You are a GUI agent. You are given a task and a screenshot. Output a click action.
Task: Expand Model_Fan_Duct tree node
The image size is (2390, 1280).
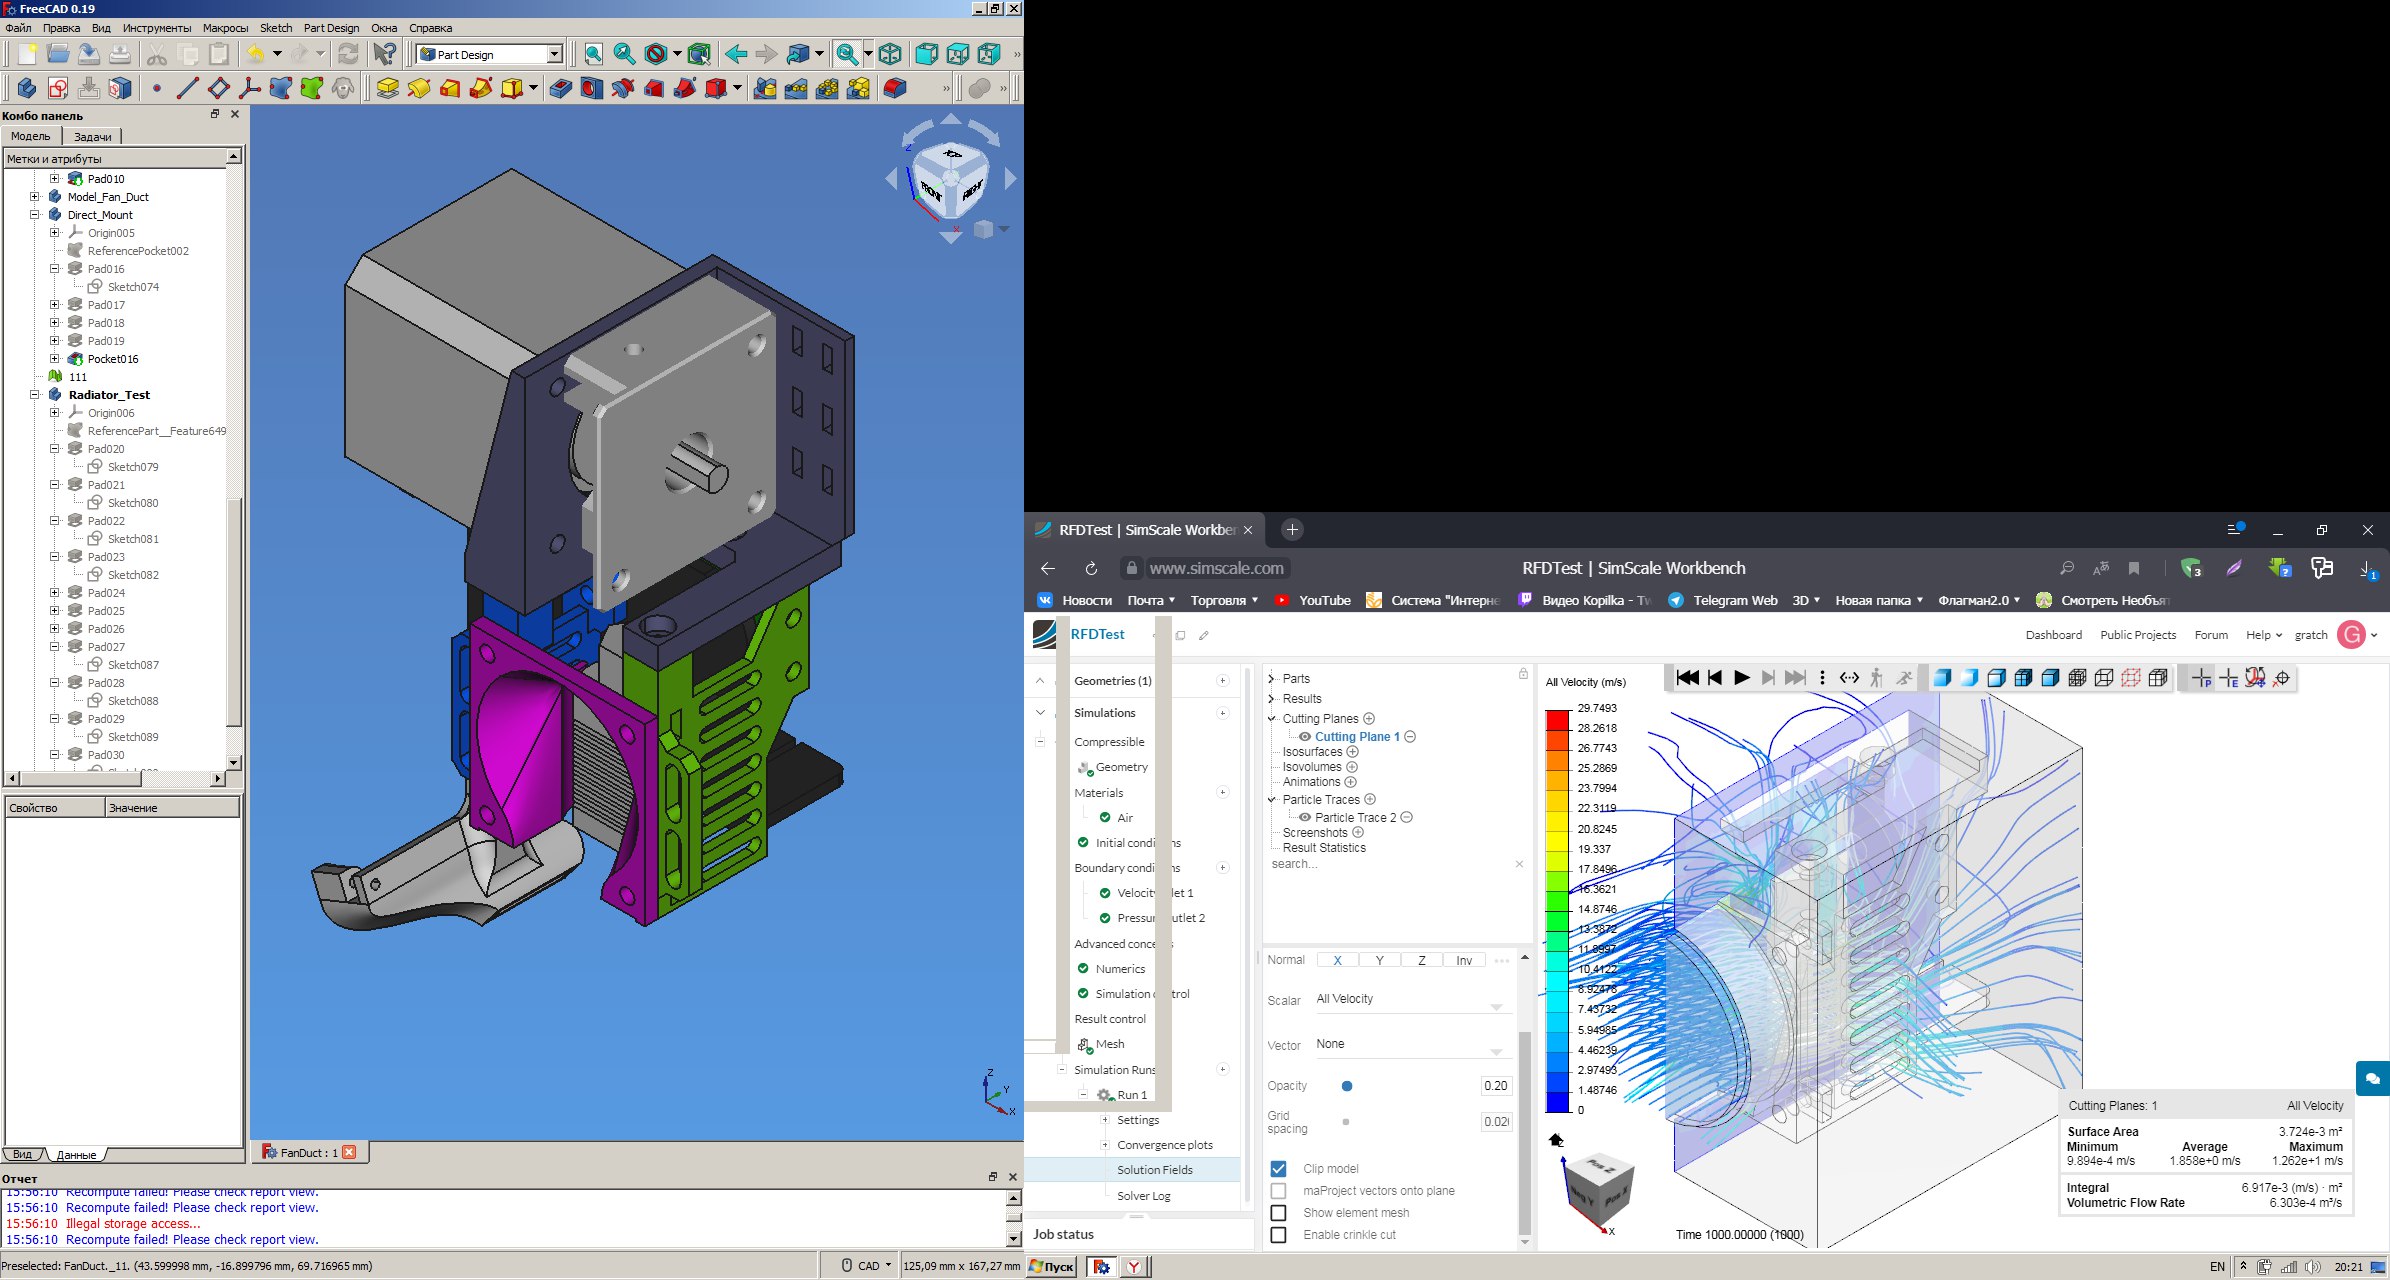pyautogui.click(x=35, y=197)
